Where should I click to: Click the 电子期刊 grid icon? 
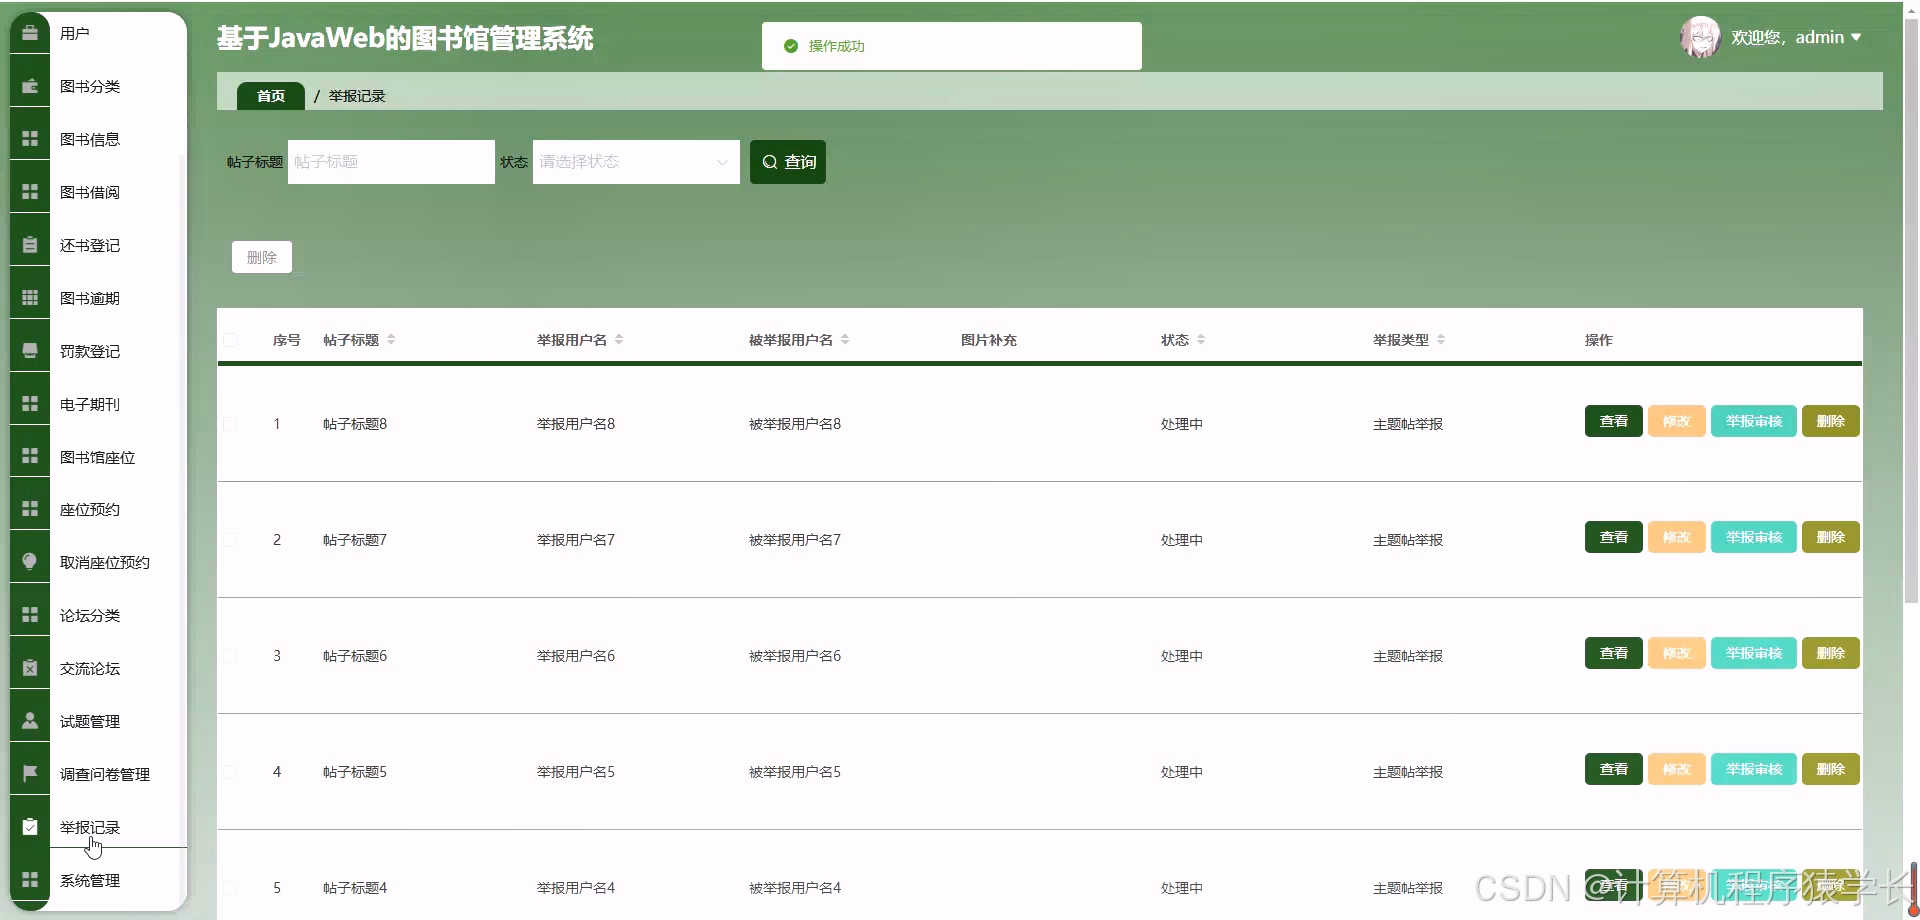coord(30,404)
